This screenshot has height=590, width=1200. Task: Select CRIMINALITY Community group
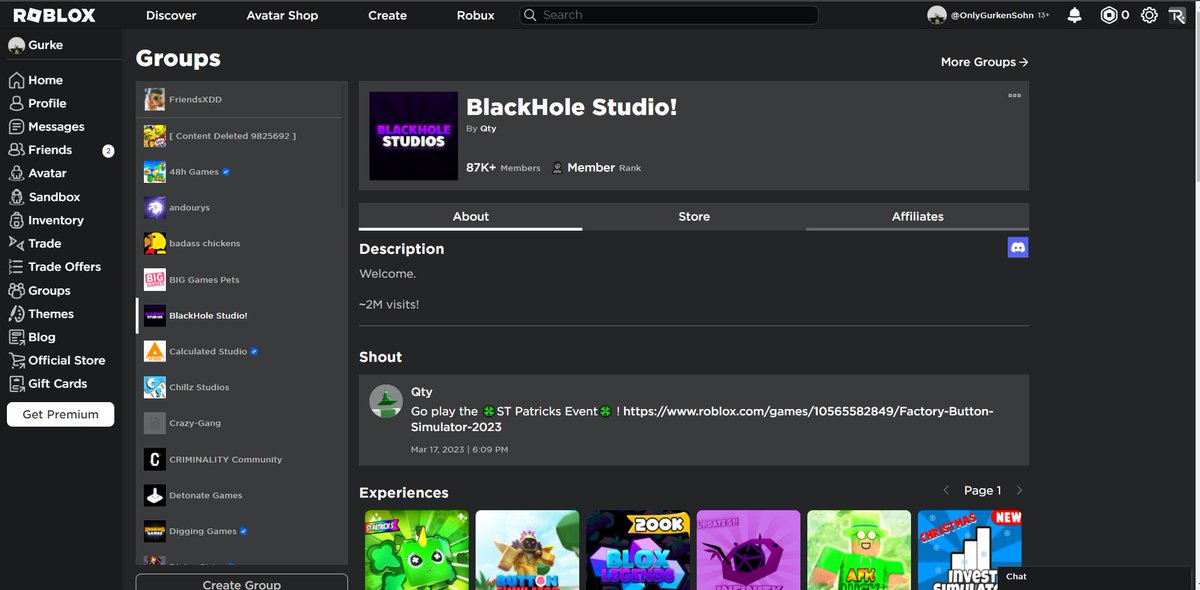[239, 460]
